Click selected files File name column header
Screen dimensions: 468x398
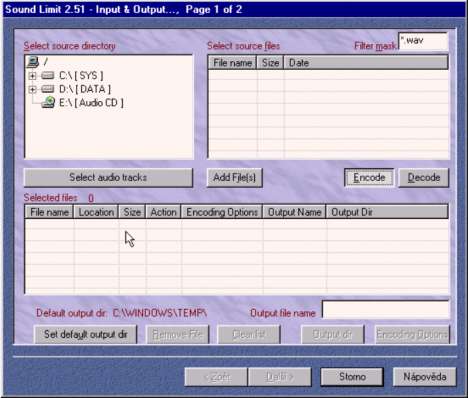tap(49, 212)
